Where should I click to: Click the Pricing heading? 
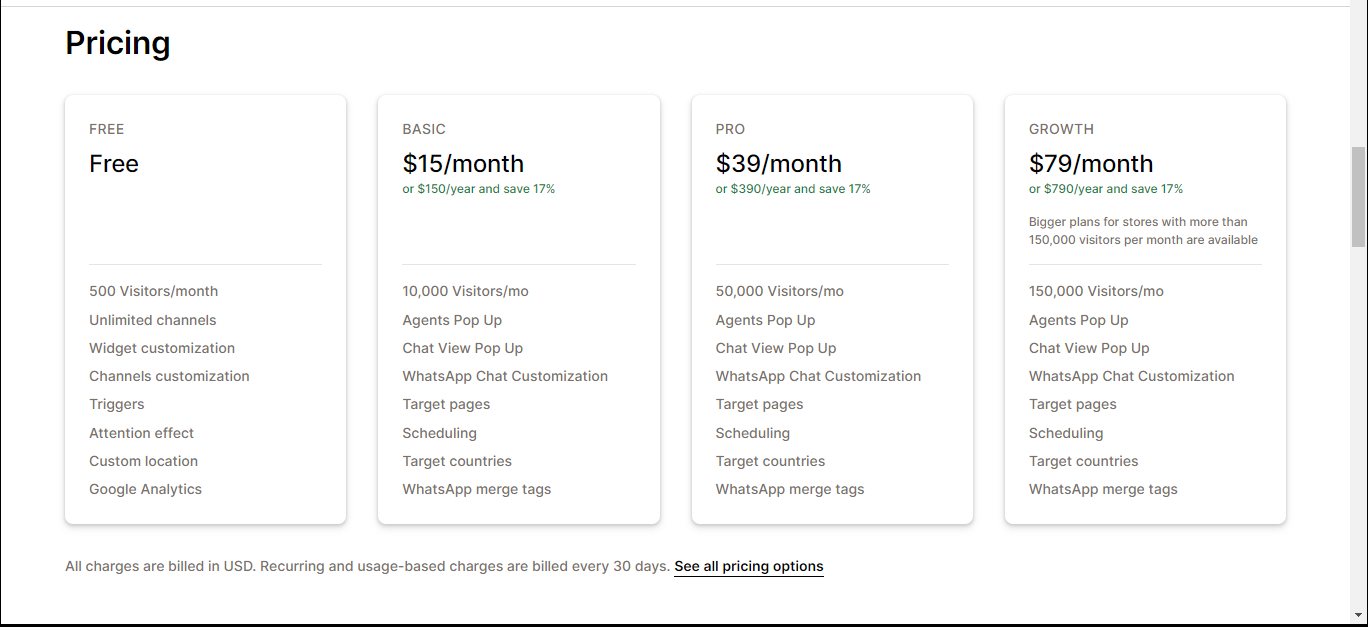pos(118,43)
